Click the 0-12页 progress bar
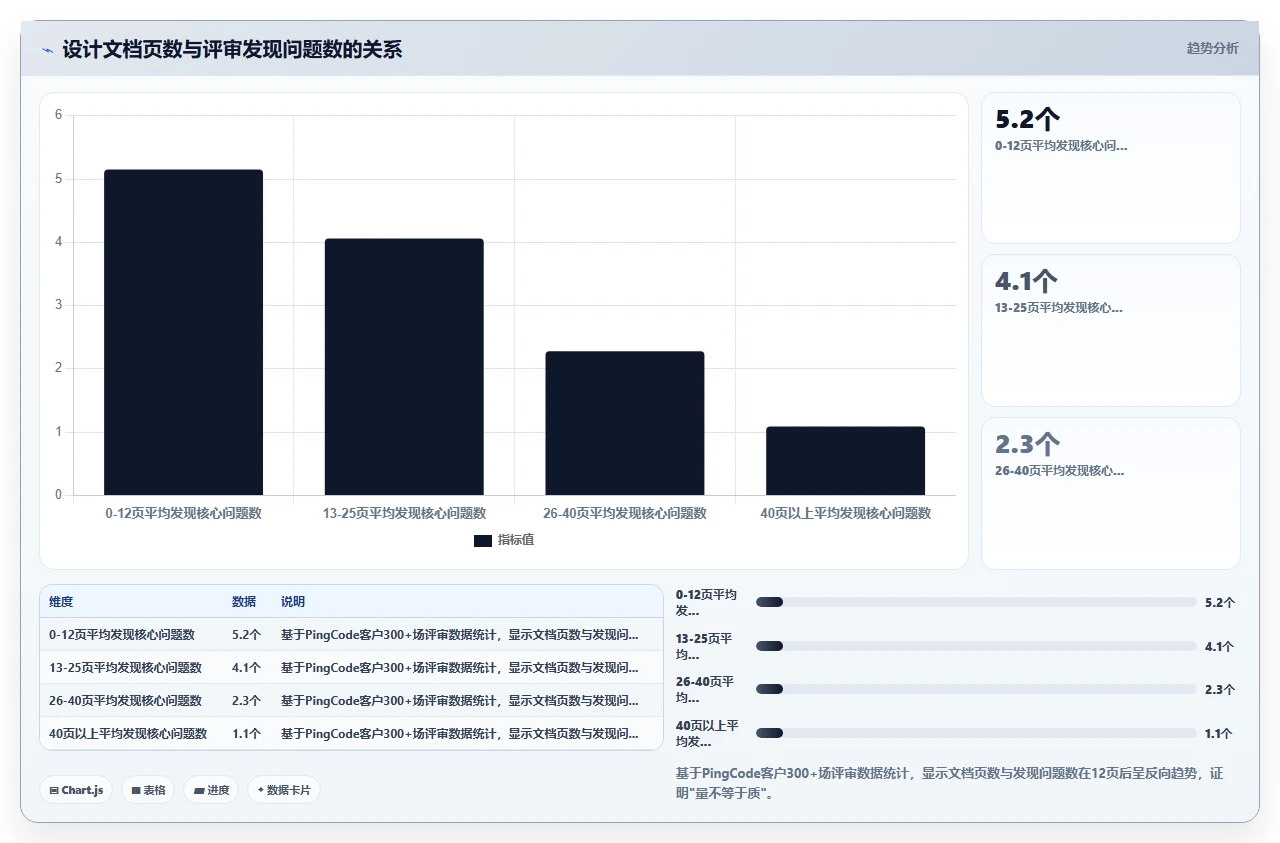1280x843 pixels. click(976, 602)
